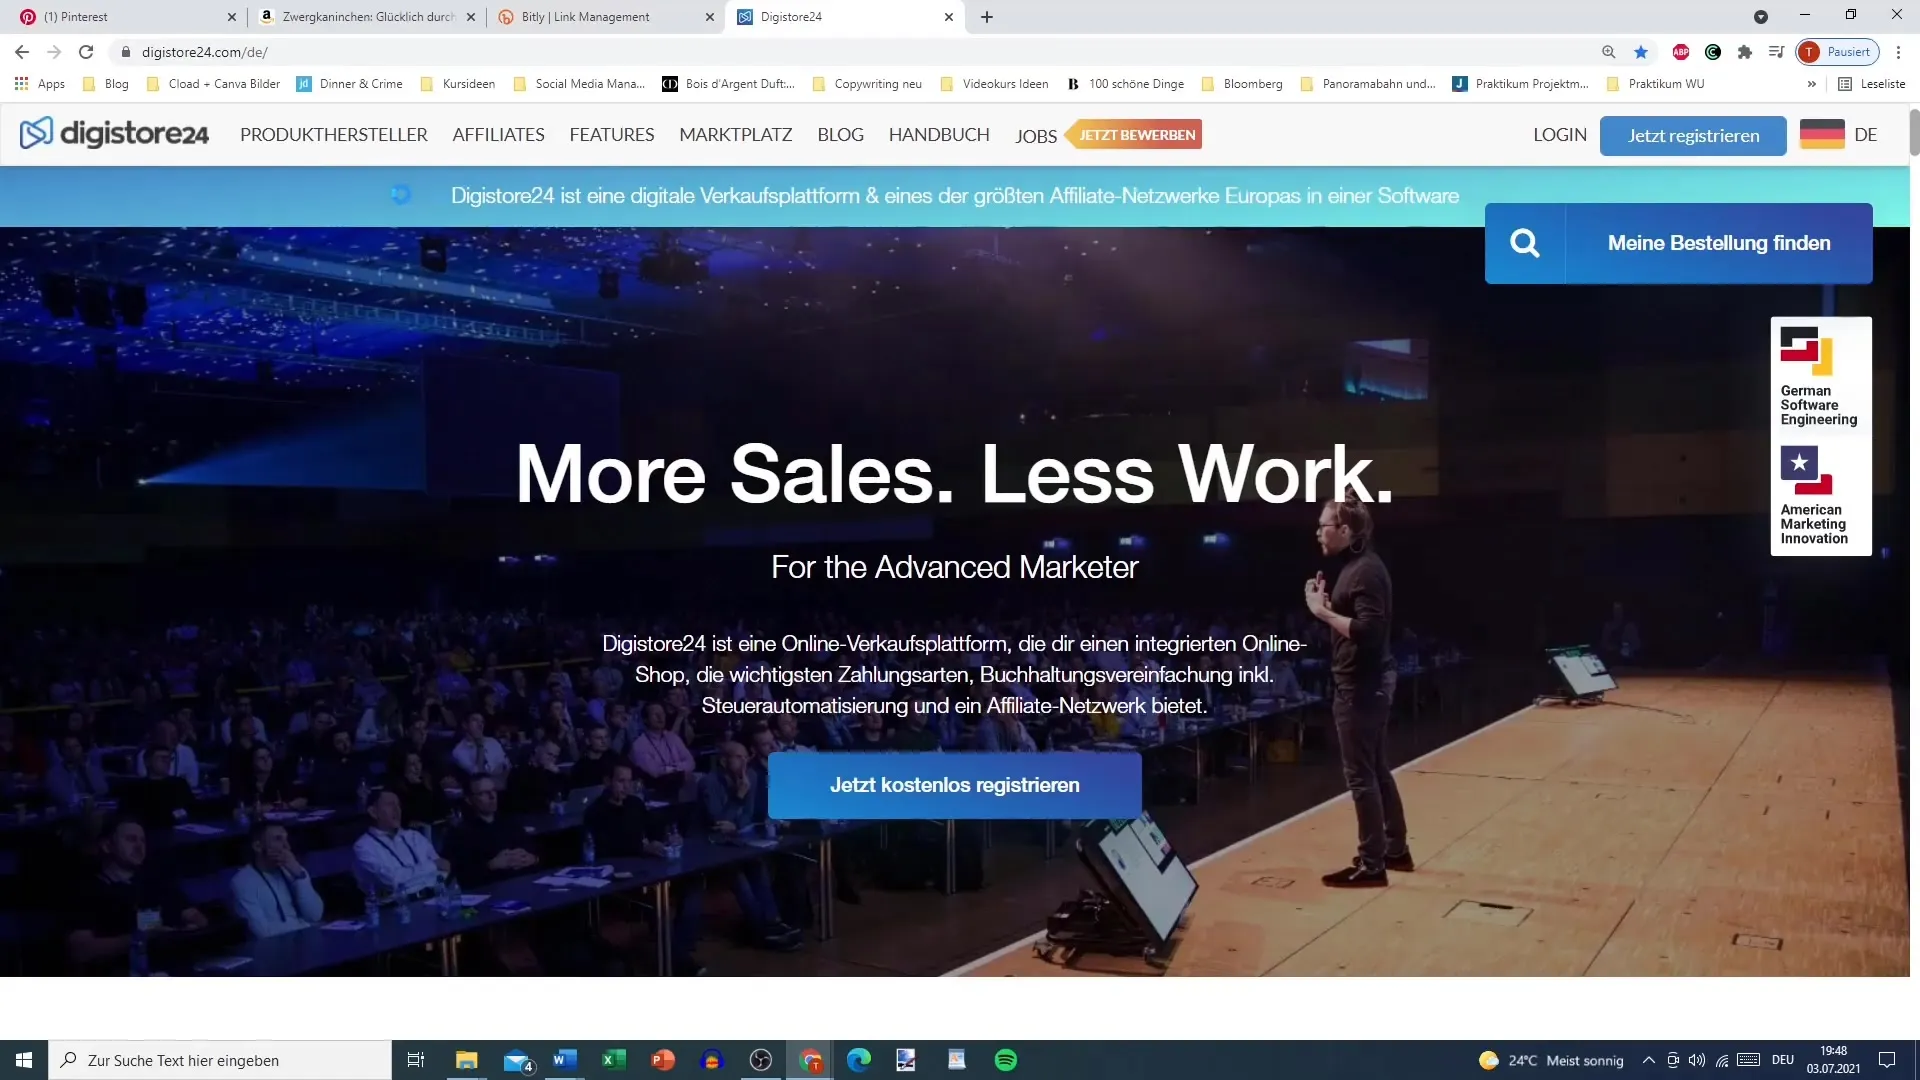Click Jetzt kostenlos registieren button

(955, 785)
